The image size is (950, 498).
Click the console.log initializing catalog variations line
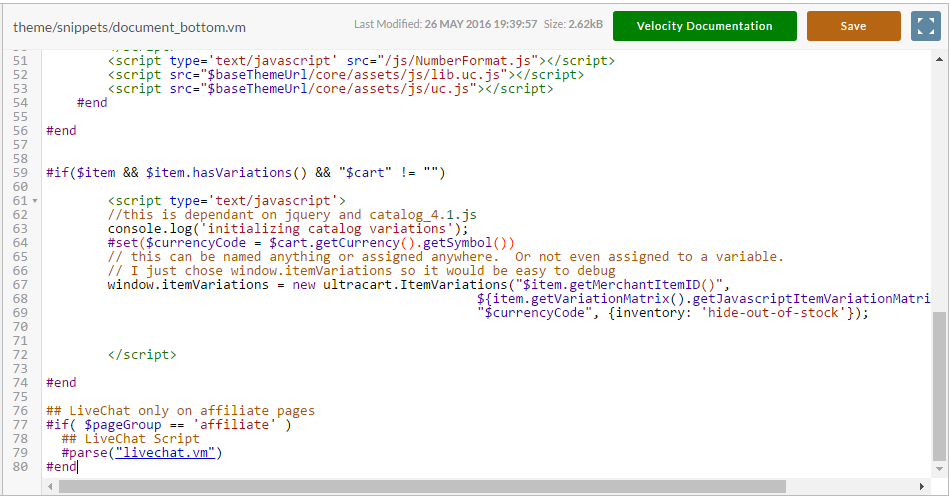[x=288, y=228]
